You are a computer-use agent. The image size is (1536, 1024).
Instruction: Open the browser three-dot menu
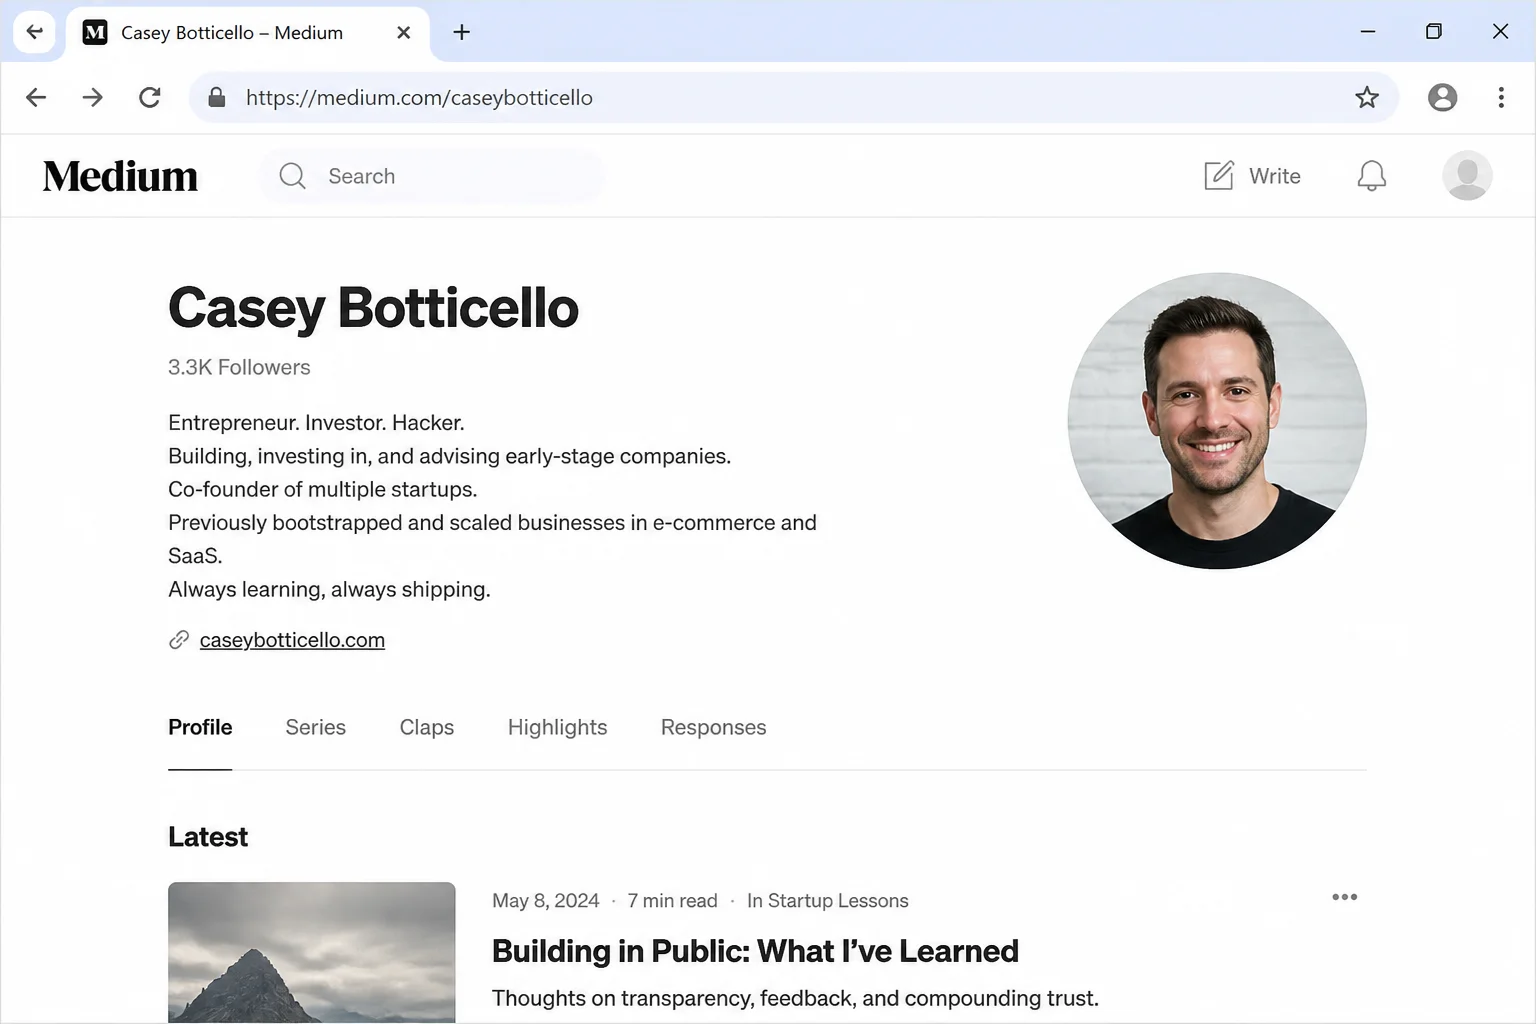click(1501, 97)
